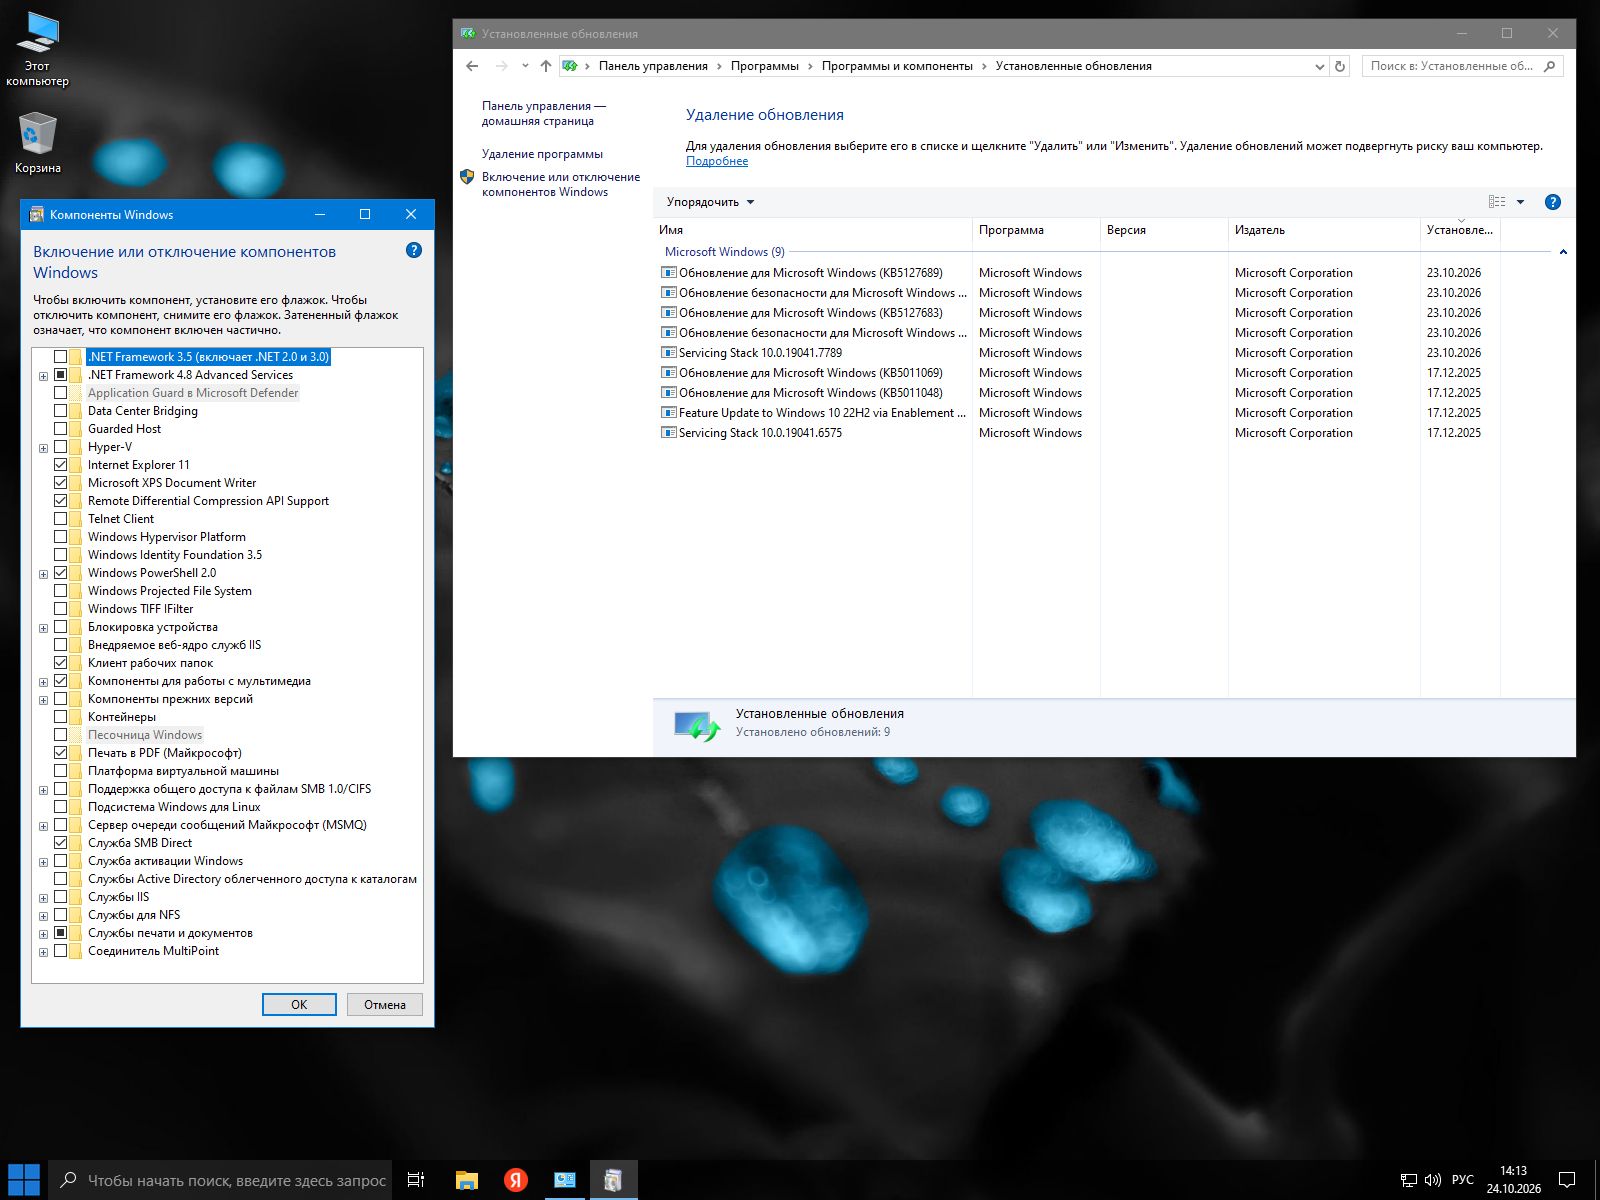Open the Упорядочить dropdown menu

coord(710,202)
